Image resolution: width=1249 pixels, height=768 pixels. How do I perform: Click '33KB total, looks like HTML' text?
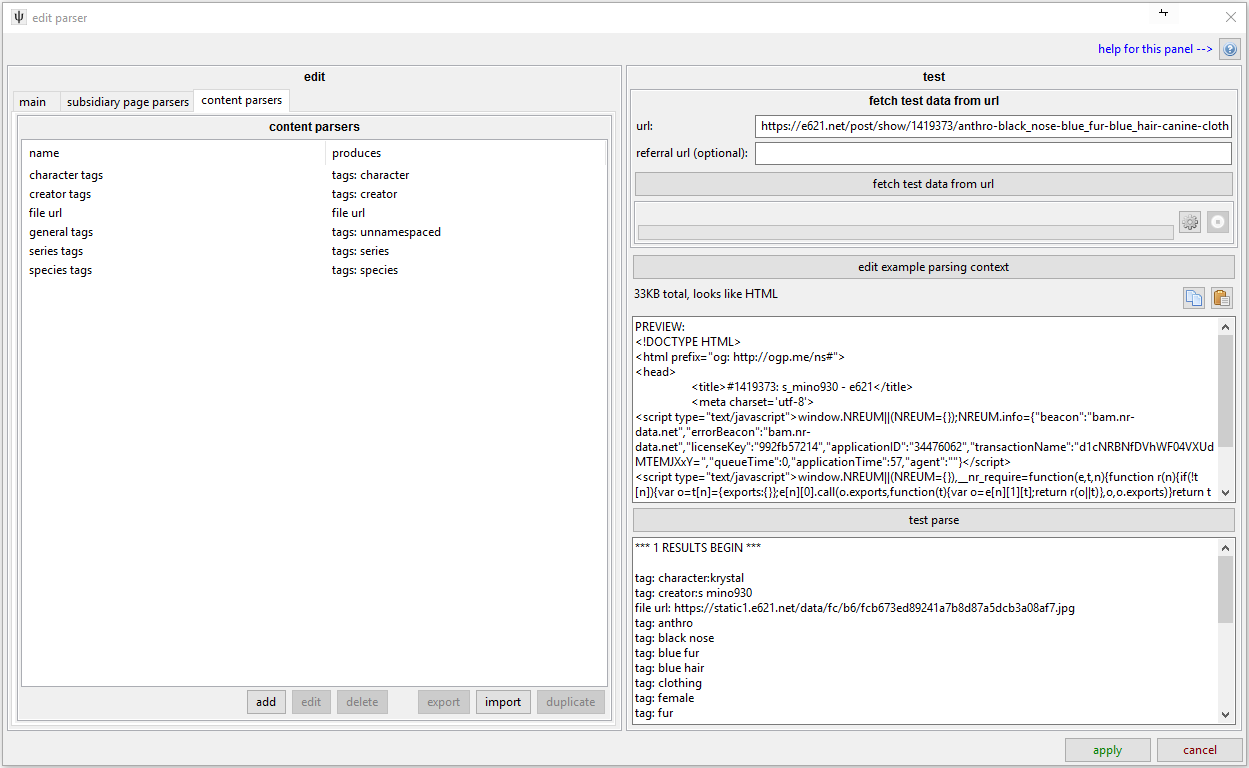(x=705, y=294)
